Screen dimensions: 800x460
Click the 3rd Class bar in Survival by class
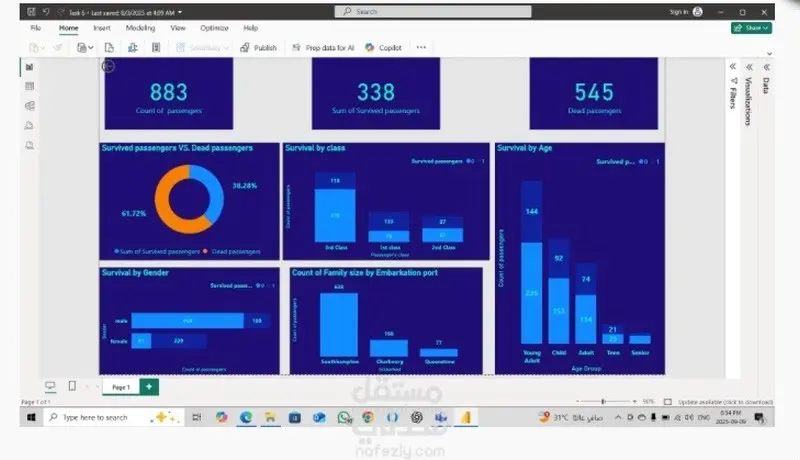(x=335, y=207)
